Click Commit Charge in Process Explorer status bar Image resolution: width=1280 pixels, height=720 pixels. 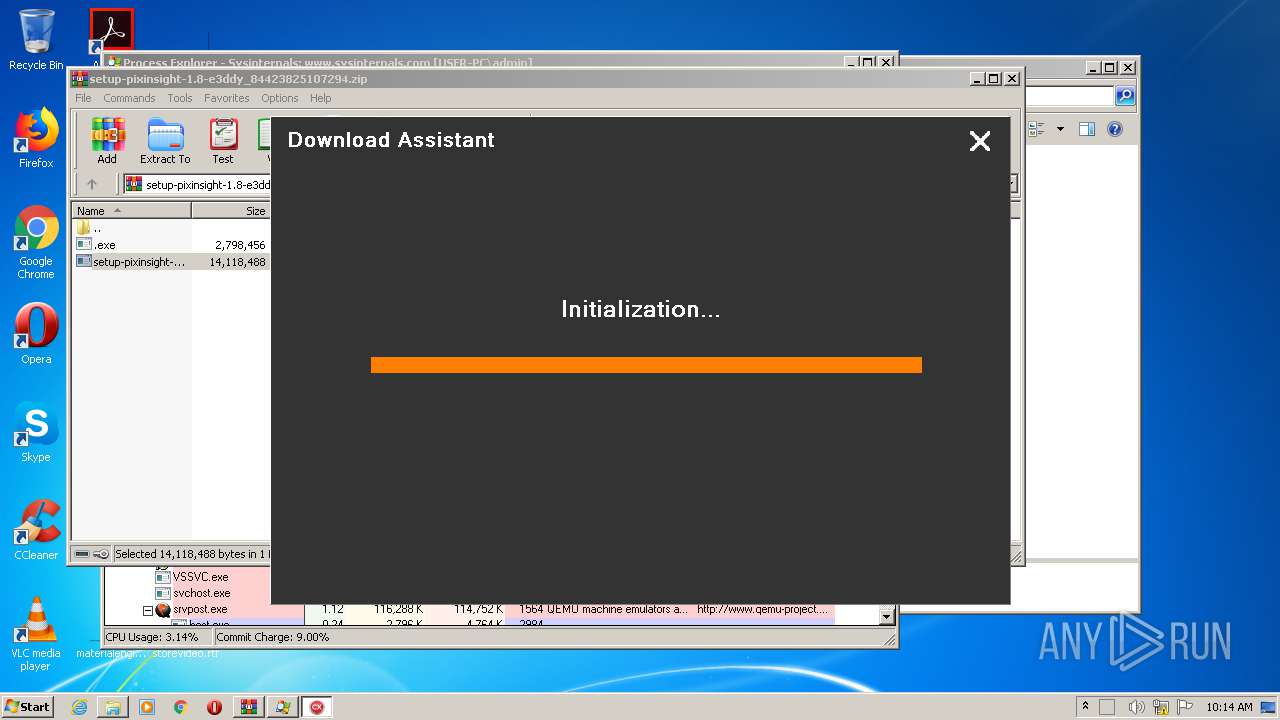coord(272,637)
